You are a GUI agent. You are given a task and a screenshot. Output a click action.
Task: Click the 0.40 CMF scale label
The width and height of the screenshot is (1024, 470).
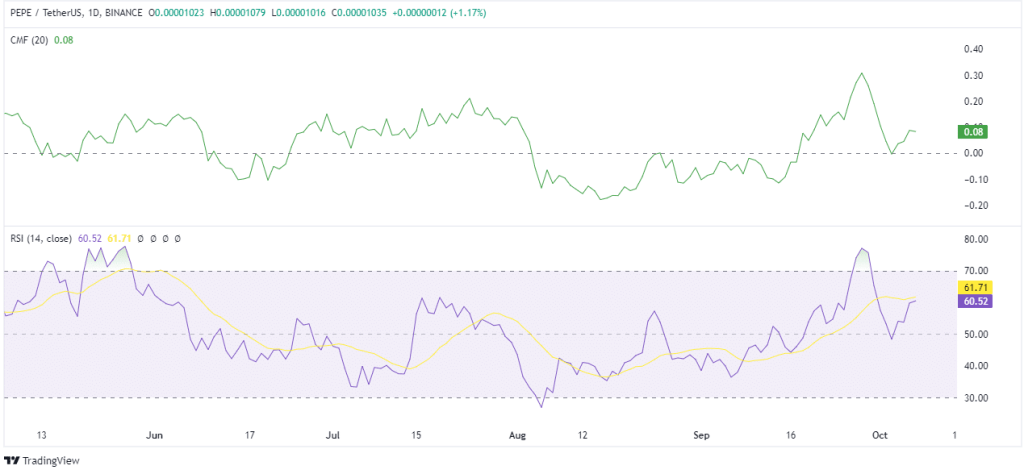click(x=973, y=49)
